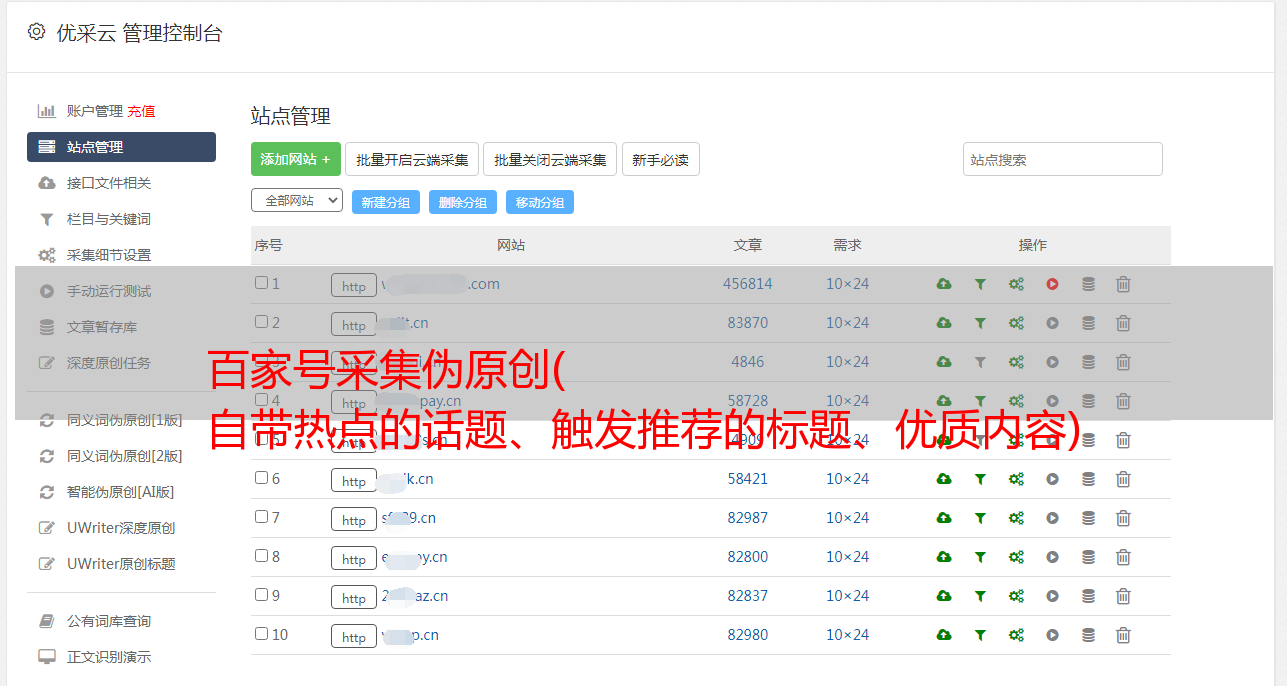Click the green filter icon in row 8
The height and width of the screenshot is (686, 1287).
click(980, 557)
